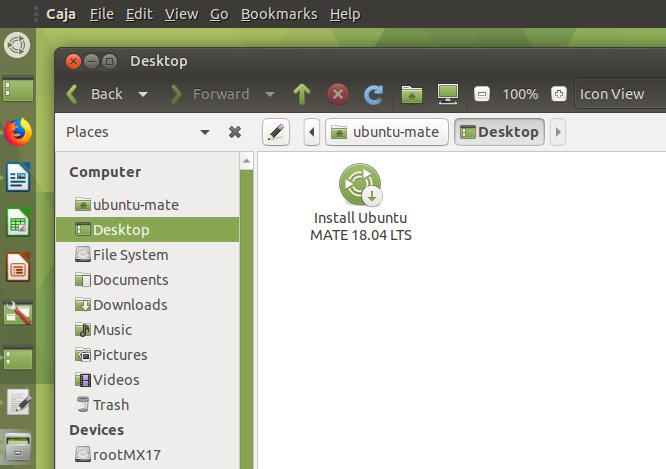Image resolution: width=666 pixels, height=469 pixels.
Task: Select File System in the sidebar
Action: coord(130,255)
